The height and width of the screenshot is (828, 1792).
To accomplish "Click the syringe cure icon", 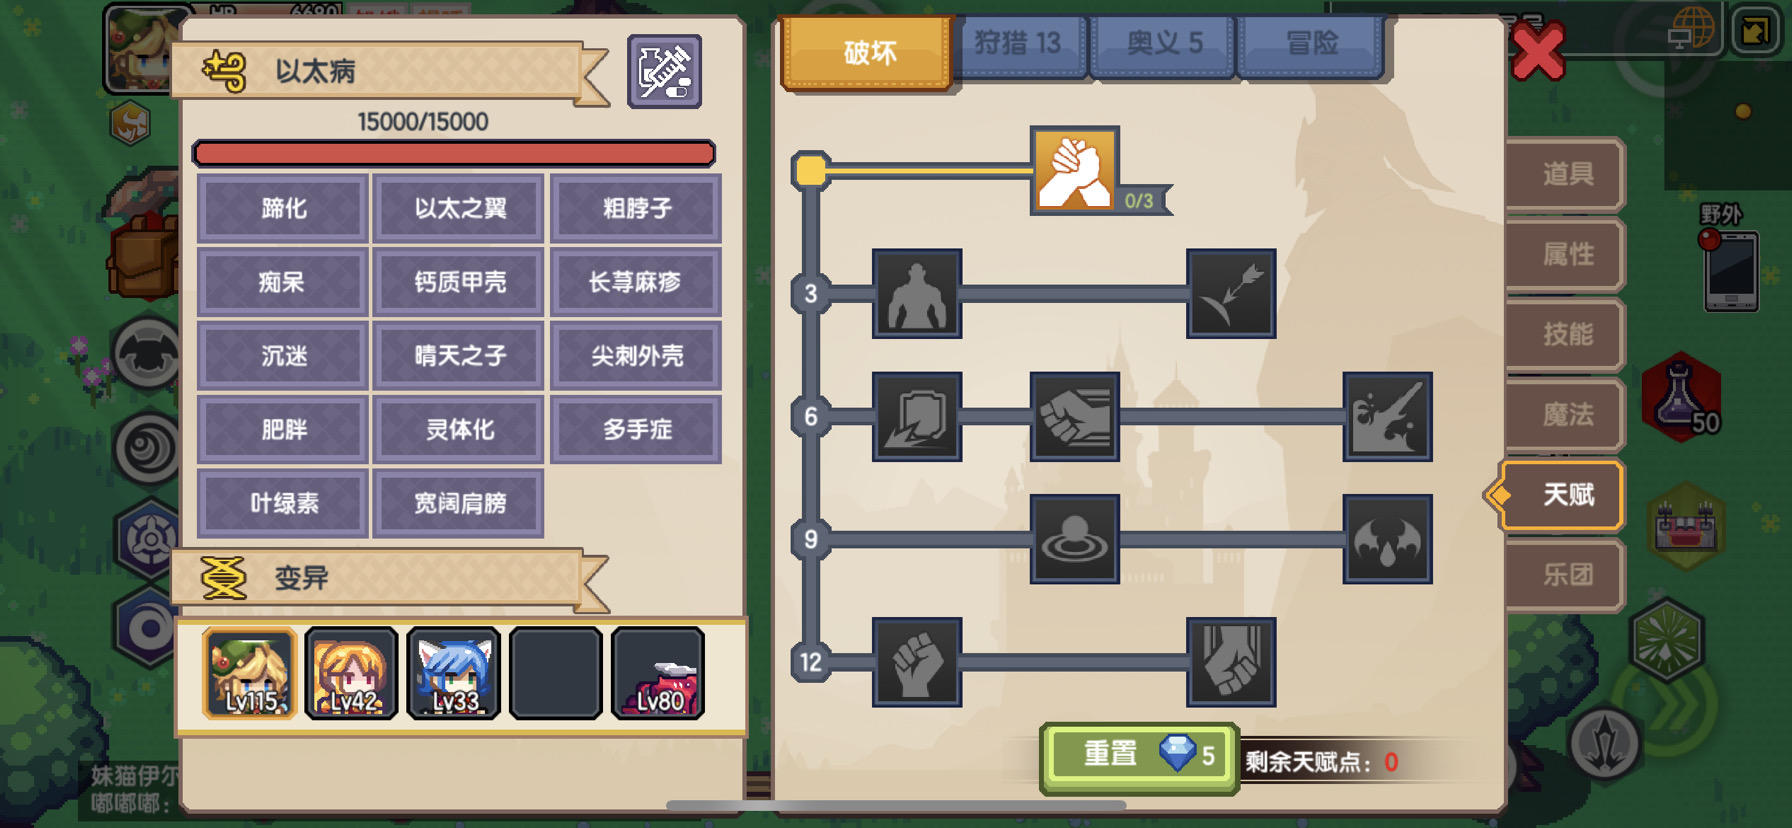I will (x=665, y=71).
